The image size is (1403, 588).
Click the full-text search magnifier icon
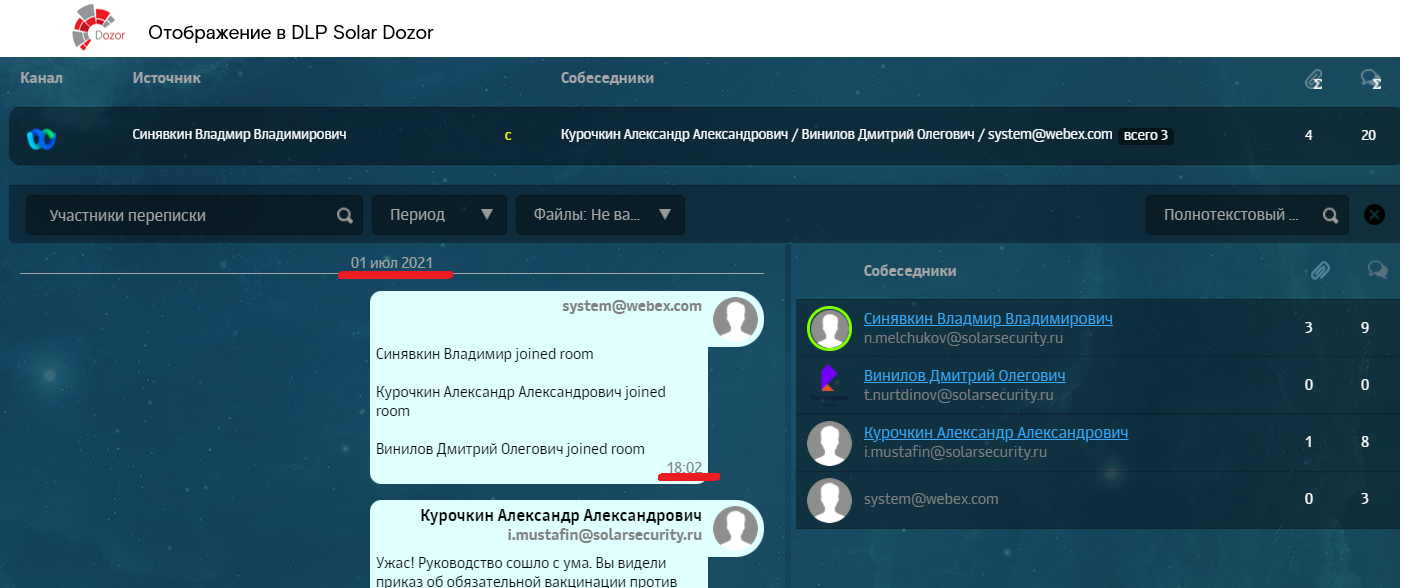[x=1330, y=215]
